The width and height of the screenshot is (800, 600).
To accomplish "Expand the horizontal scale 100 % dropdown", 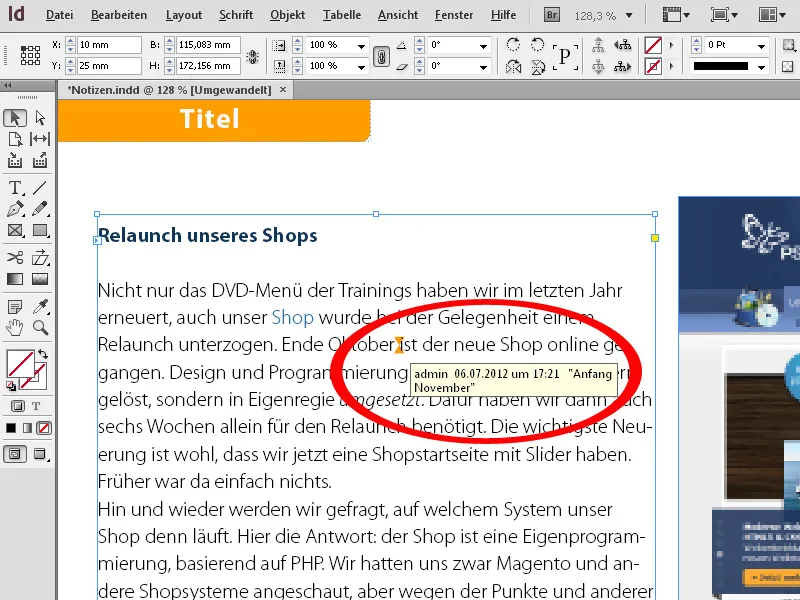I will [x=361, y=46].
